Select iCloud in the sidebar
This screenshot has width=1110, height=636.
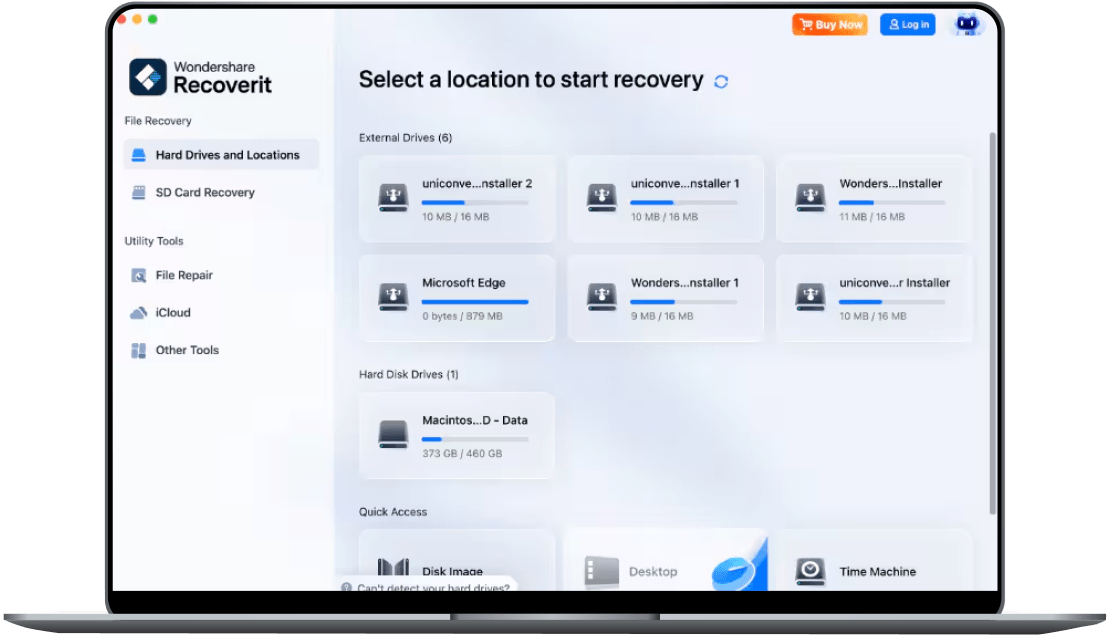click(221, 313)
